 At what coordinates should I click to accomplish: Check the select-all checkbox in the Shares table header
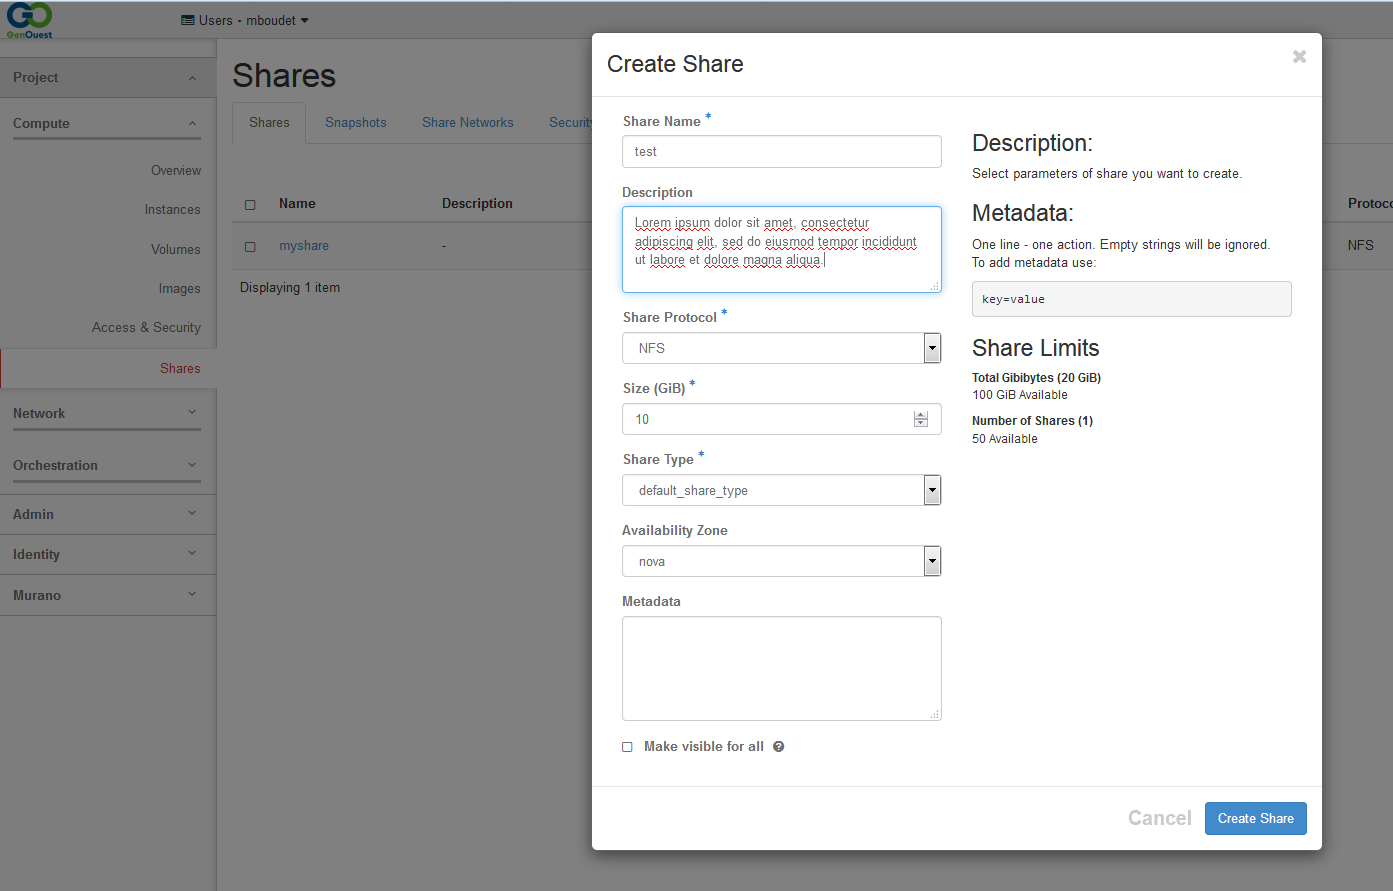[x=250, y=204]
